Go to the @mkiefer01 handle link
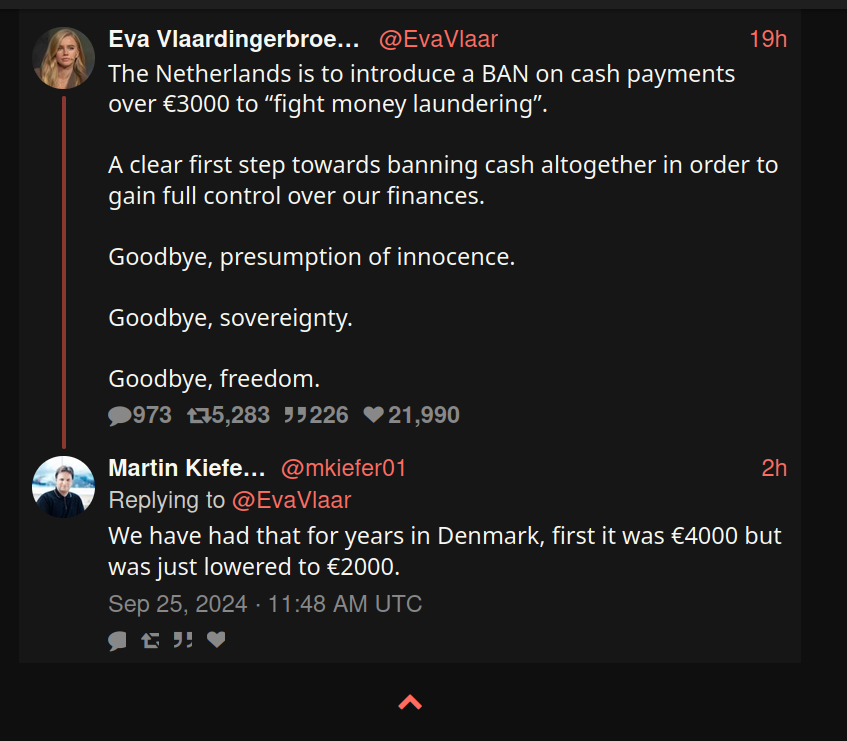 click(x=344, y=468)
